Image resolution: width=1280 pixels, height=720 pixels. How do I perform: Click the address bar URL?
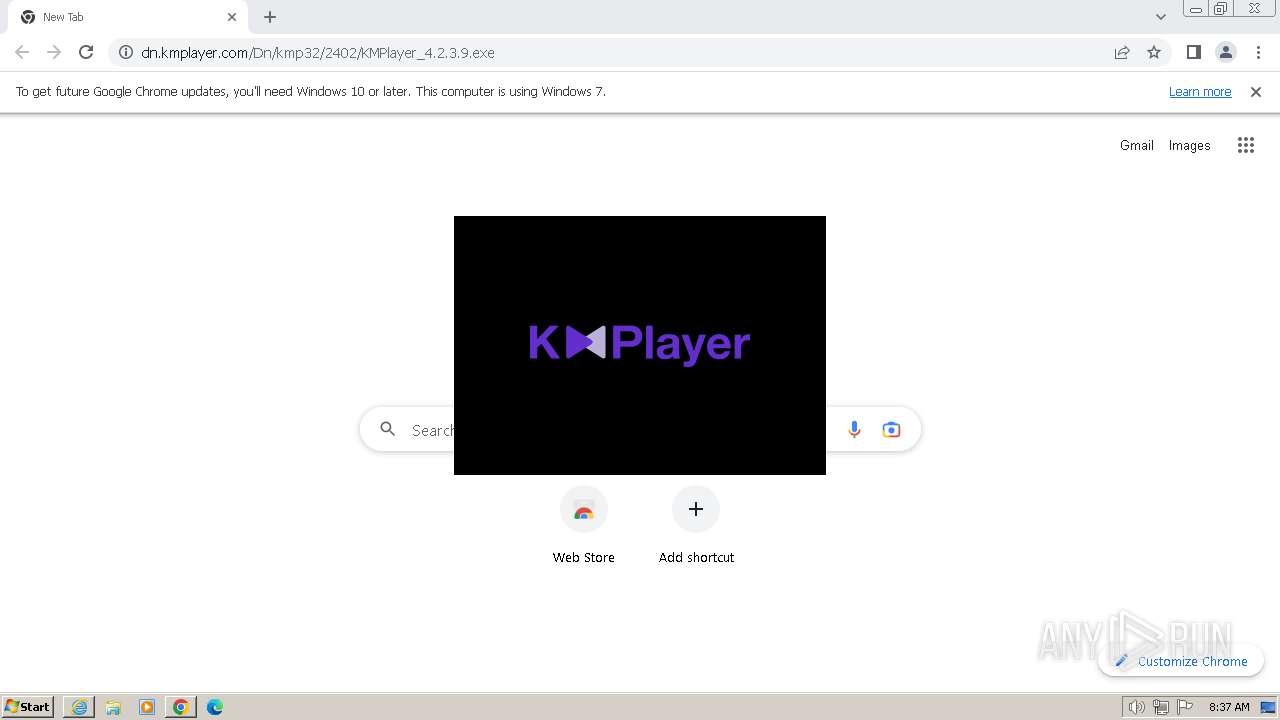pyautogui.click(x=318, y=52)
